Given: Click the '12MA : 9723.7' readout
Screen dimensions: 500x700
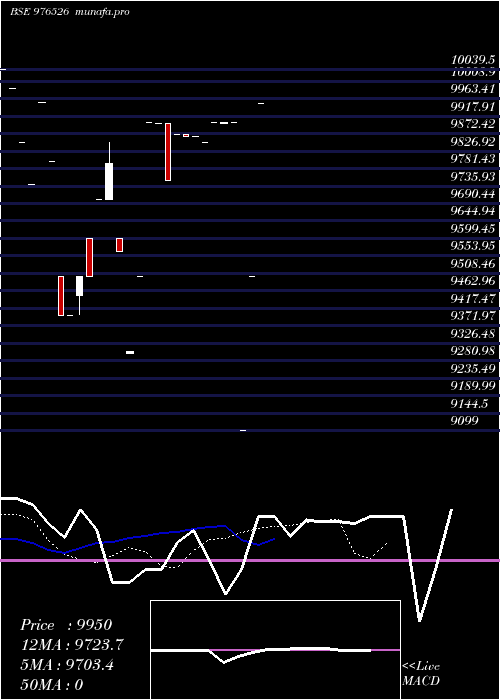Looking at the screenshot, I should click(x=72, y=645).
